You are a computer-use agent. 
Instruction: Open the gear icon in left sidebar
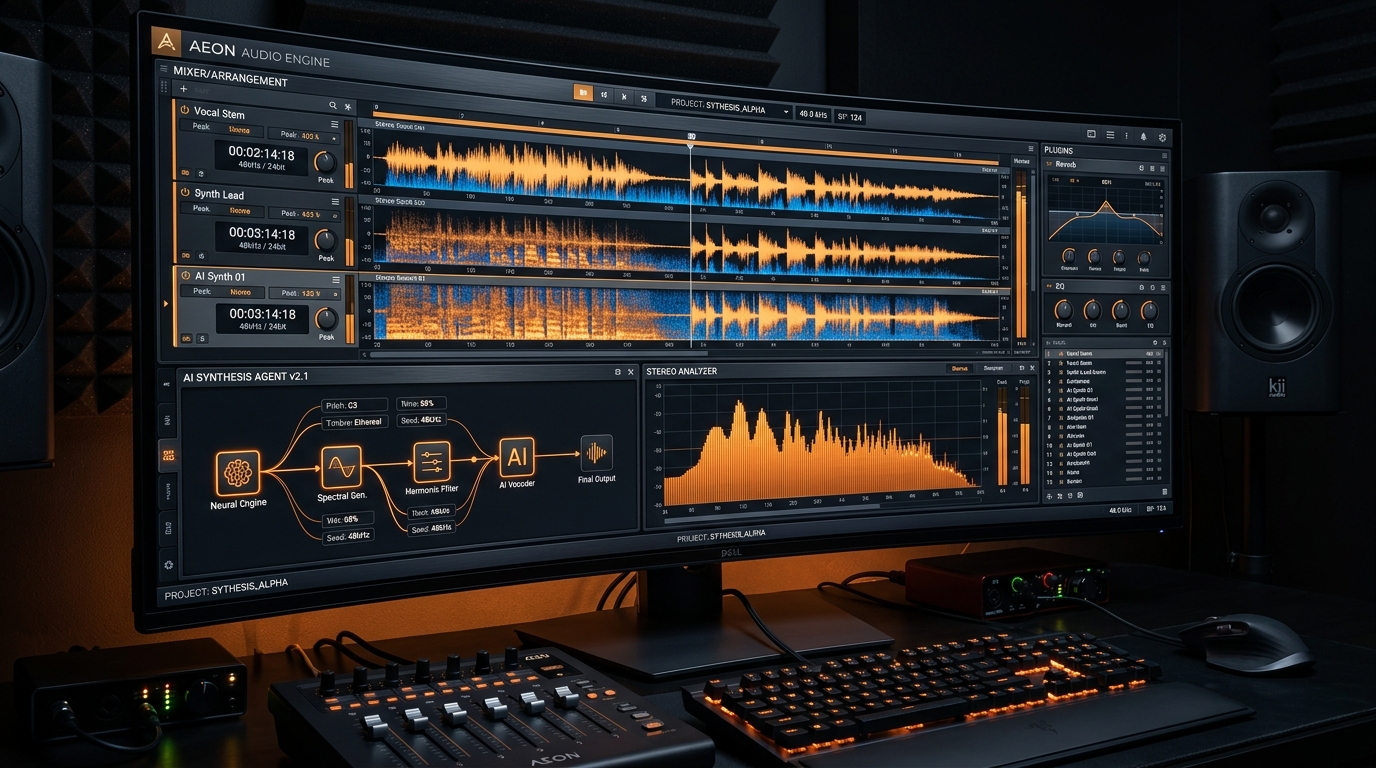coord(168,566)
